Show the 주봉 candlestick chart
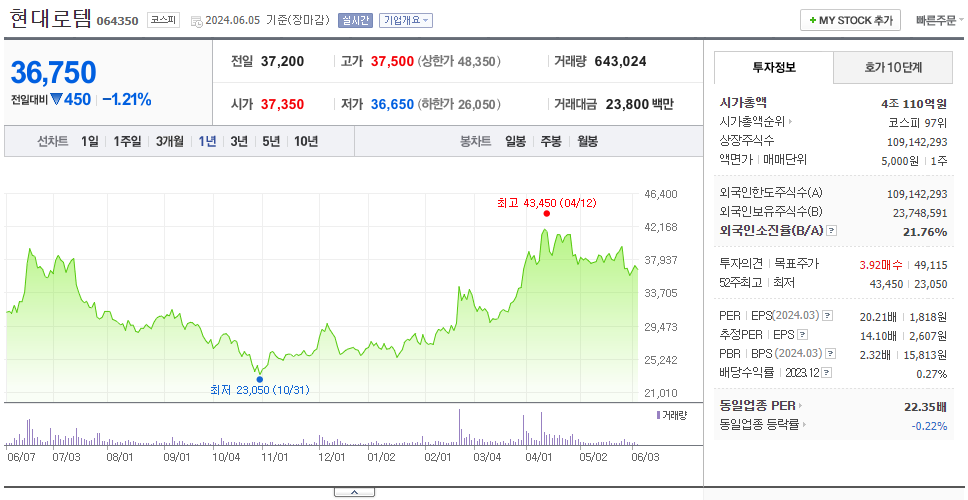968x500 pixels. [551, 141]
